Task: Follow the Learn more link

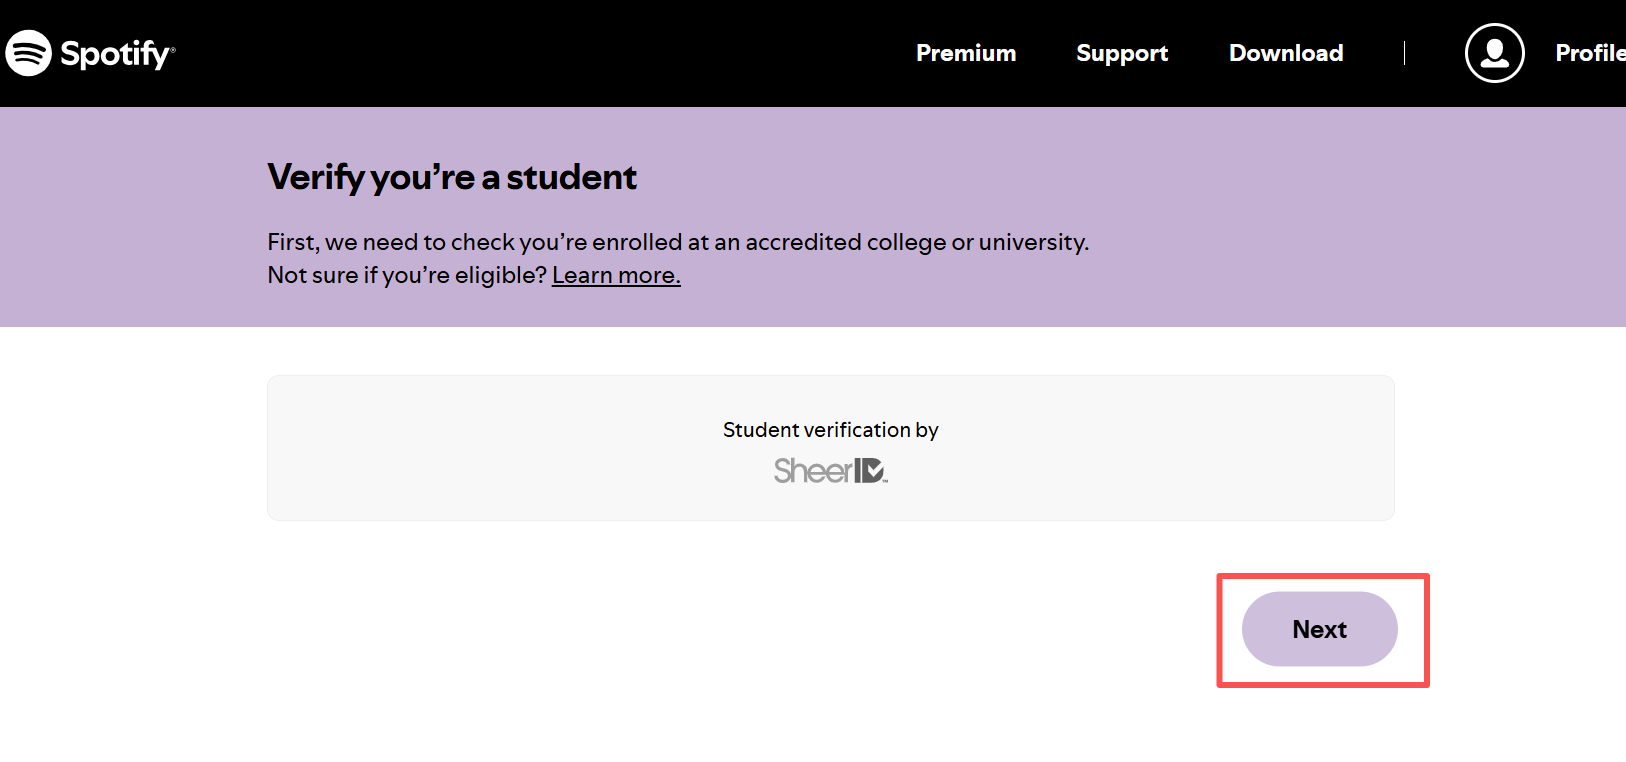Action: point(616,275)
